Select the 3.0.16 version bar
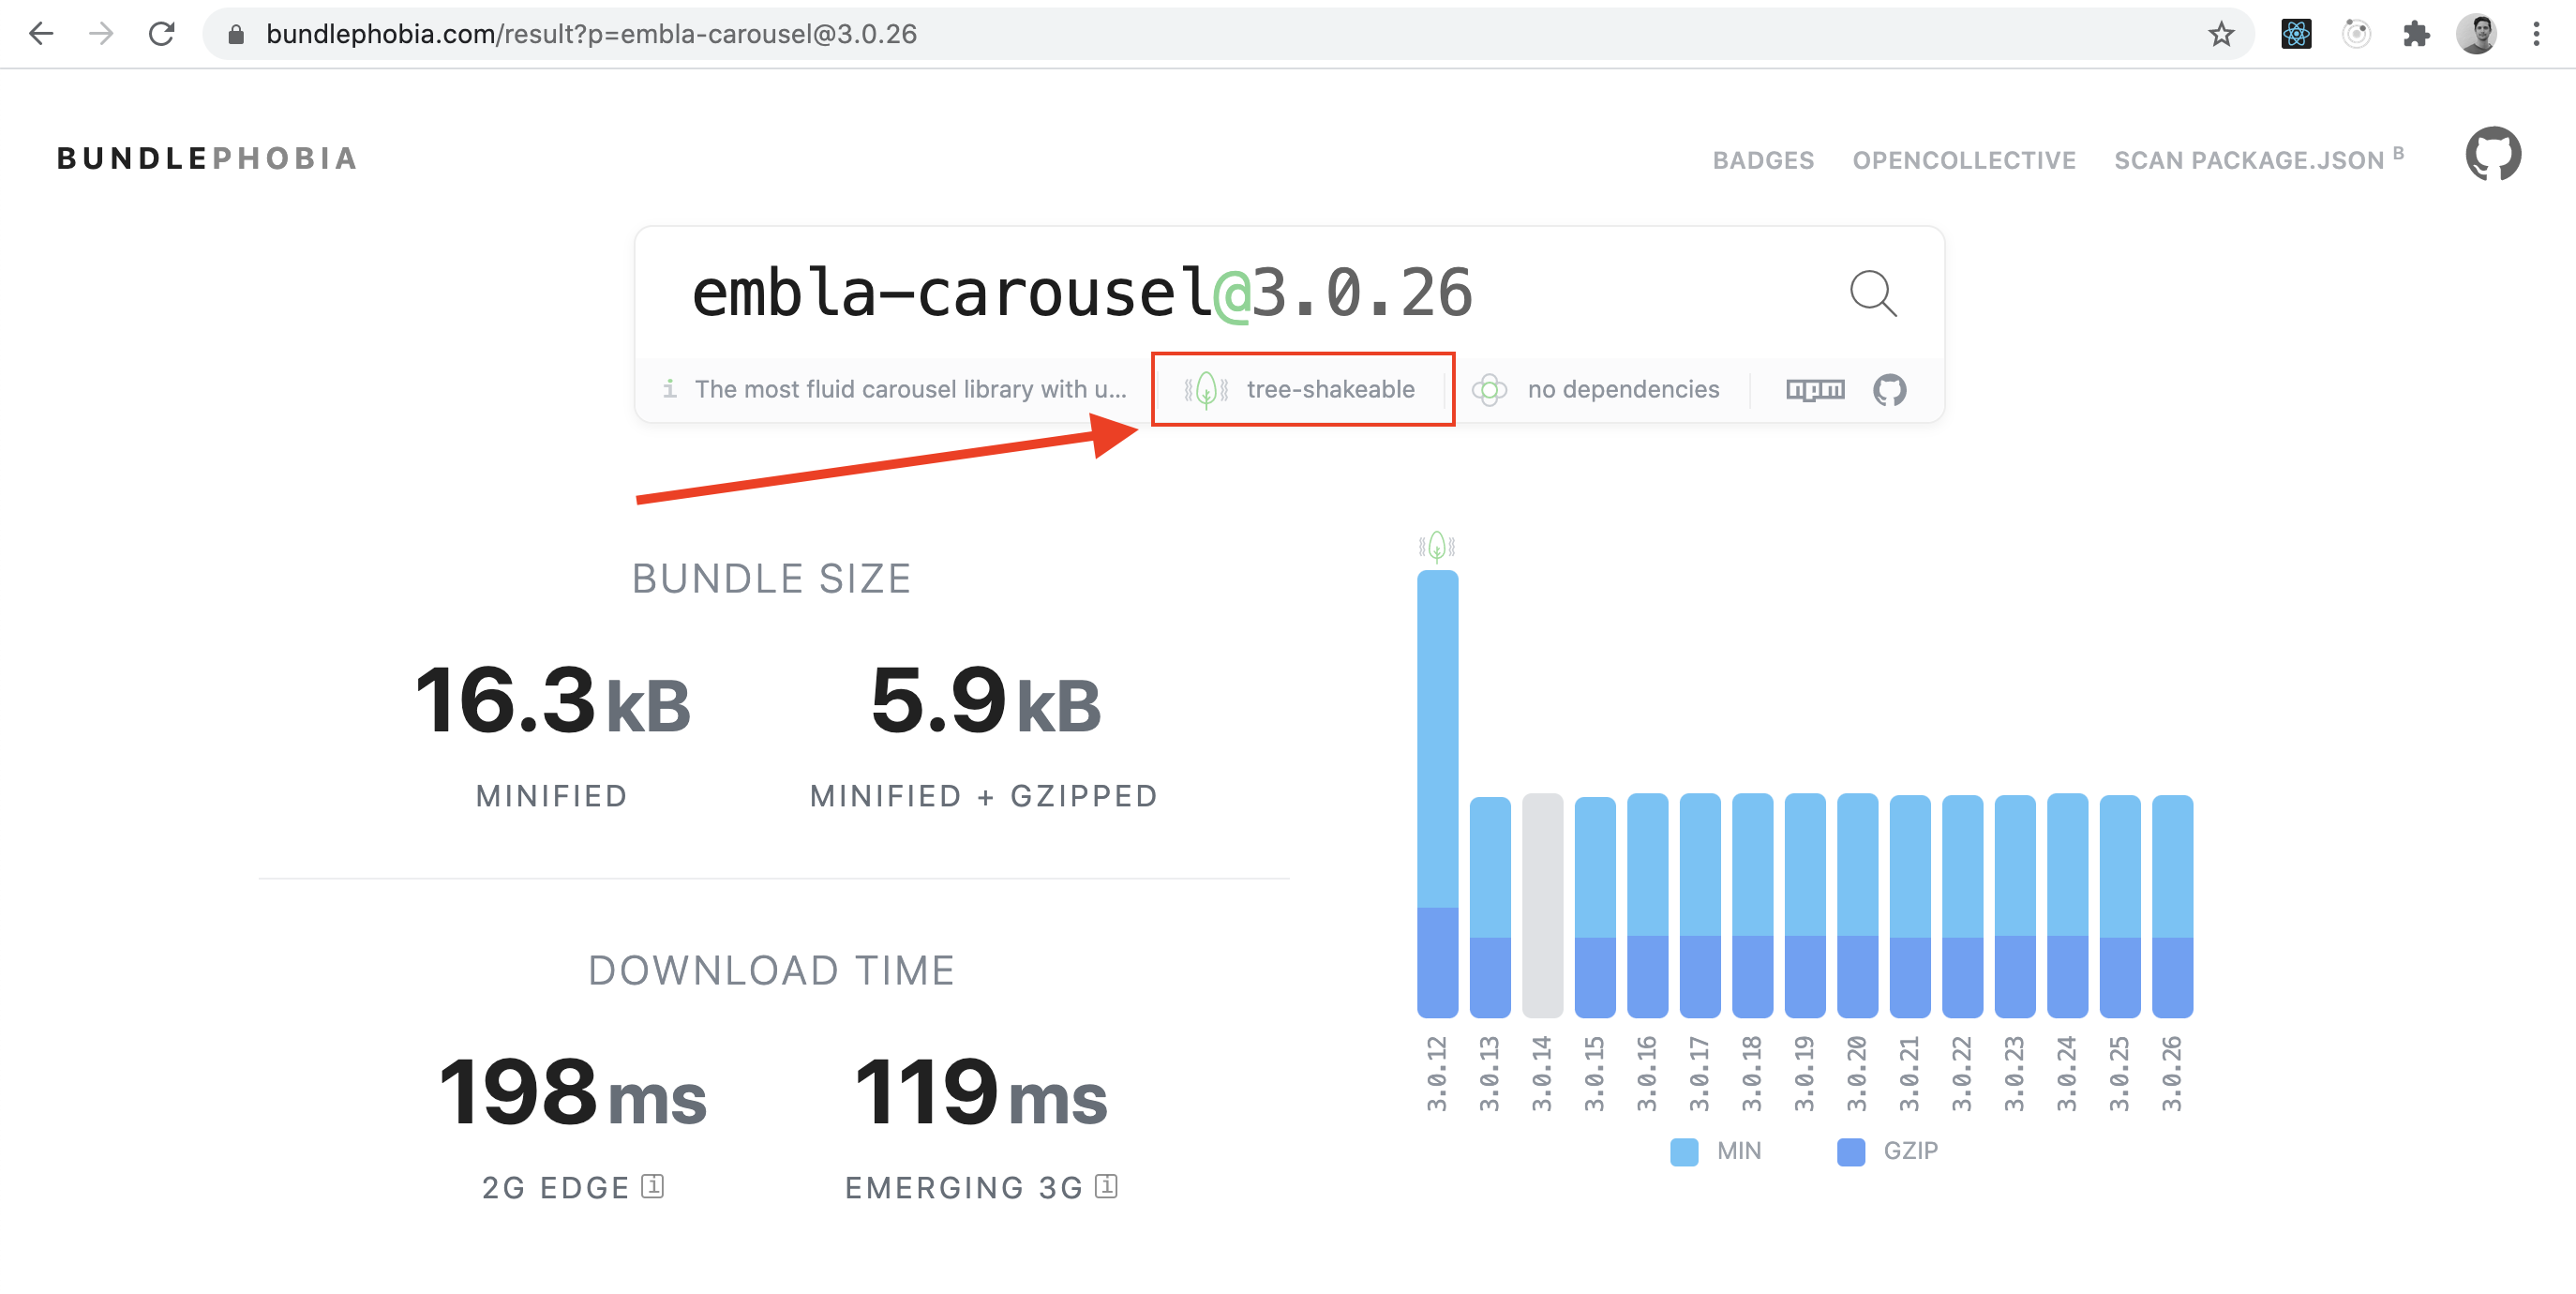Viewport: 2576px width, 1294px height. (x=1647, y=906)
